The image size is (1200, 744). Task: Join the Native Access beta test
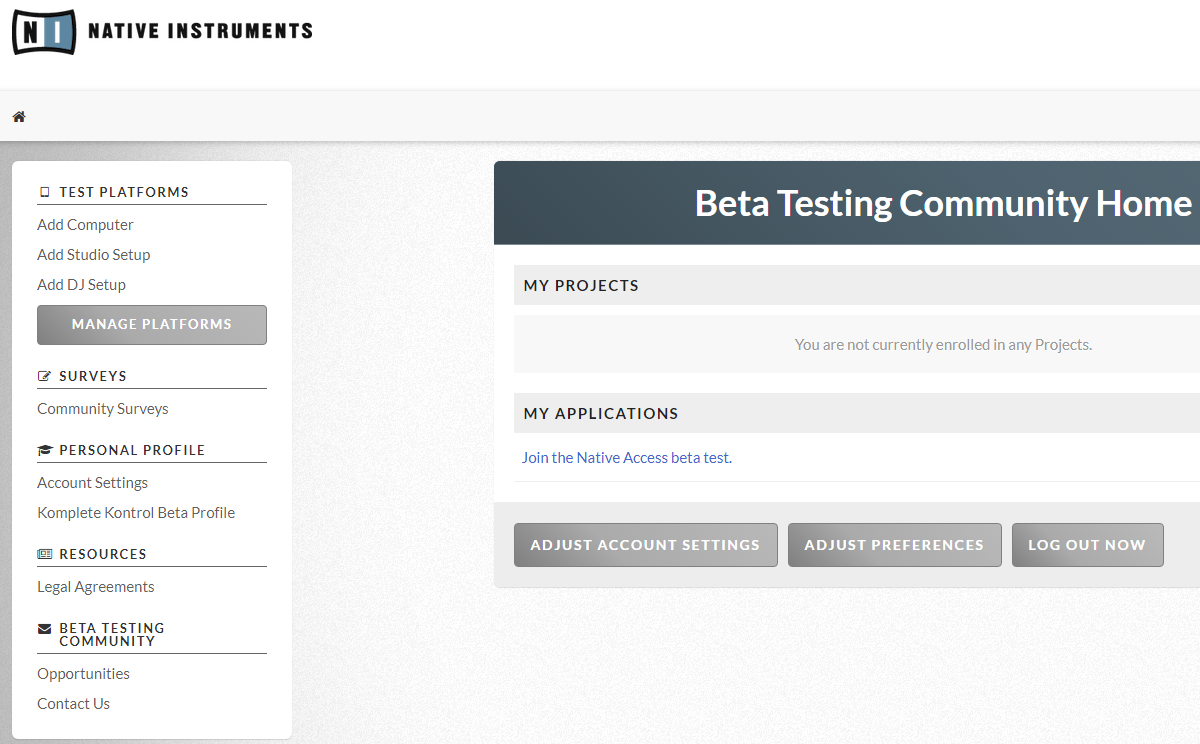pos(627,458)
